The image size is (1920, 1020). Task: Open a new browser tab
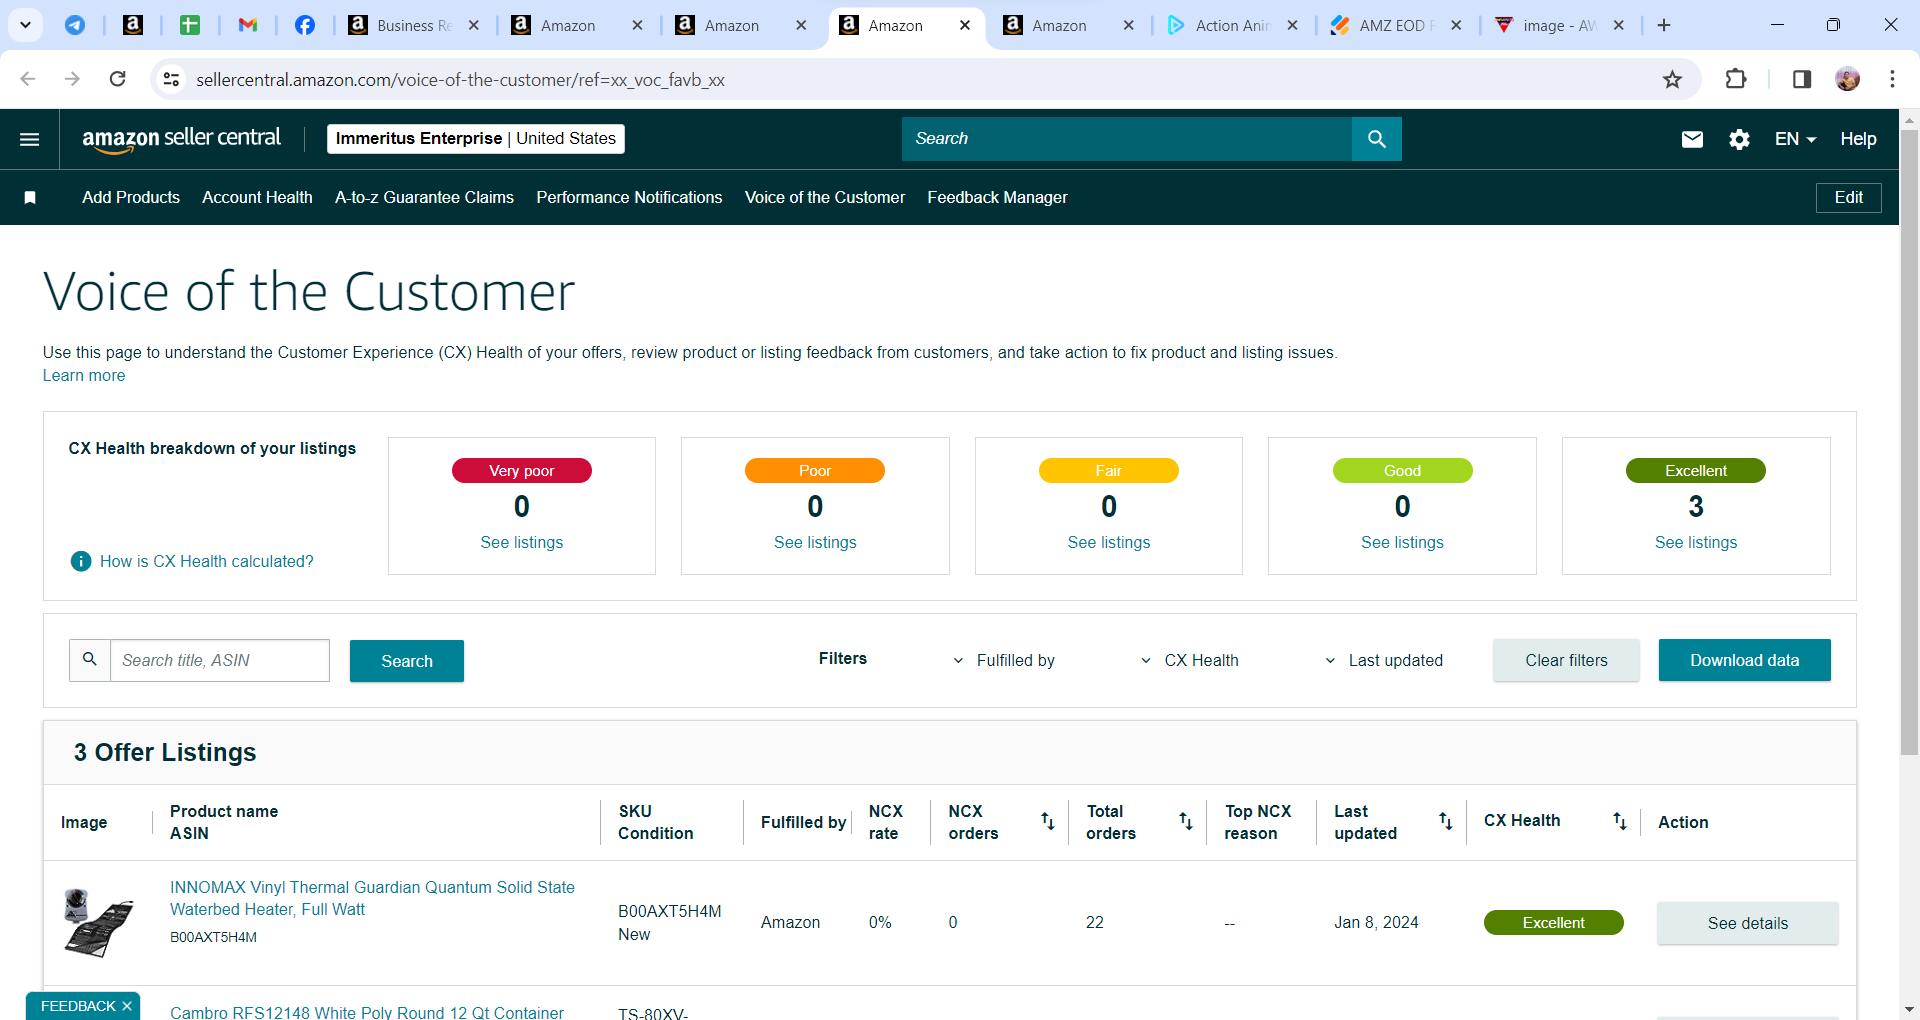(1664, 25)
